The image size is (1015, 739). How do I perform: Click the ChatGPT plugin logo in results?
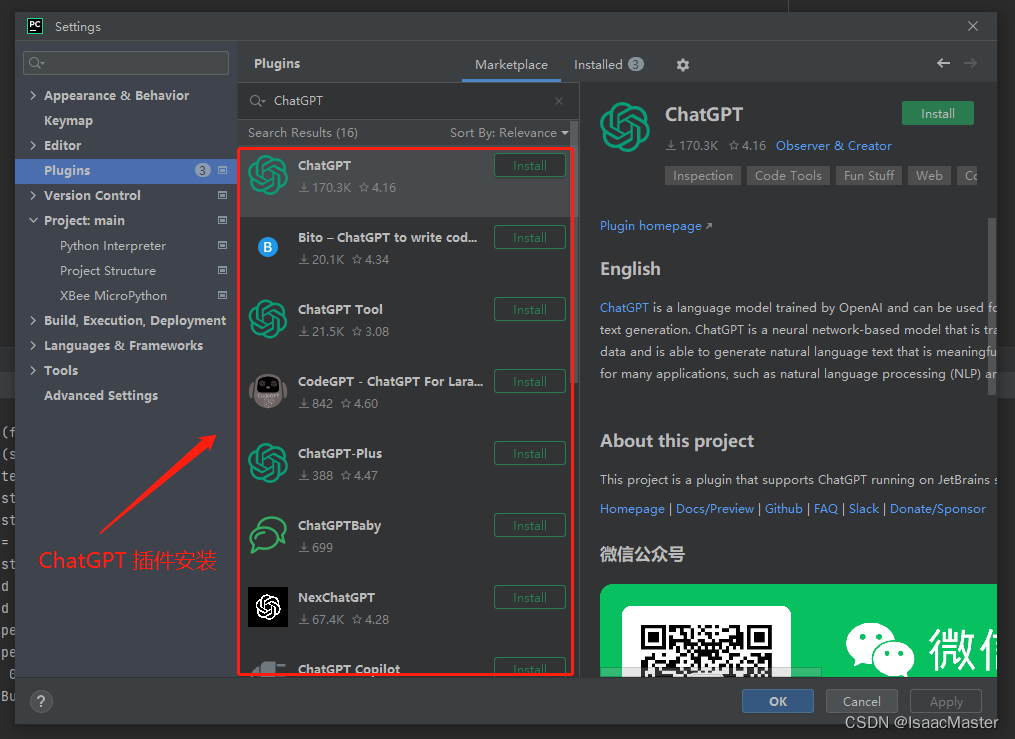[268, 175]
